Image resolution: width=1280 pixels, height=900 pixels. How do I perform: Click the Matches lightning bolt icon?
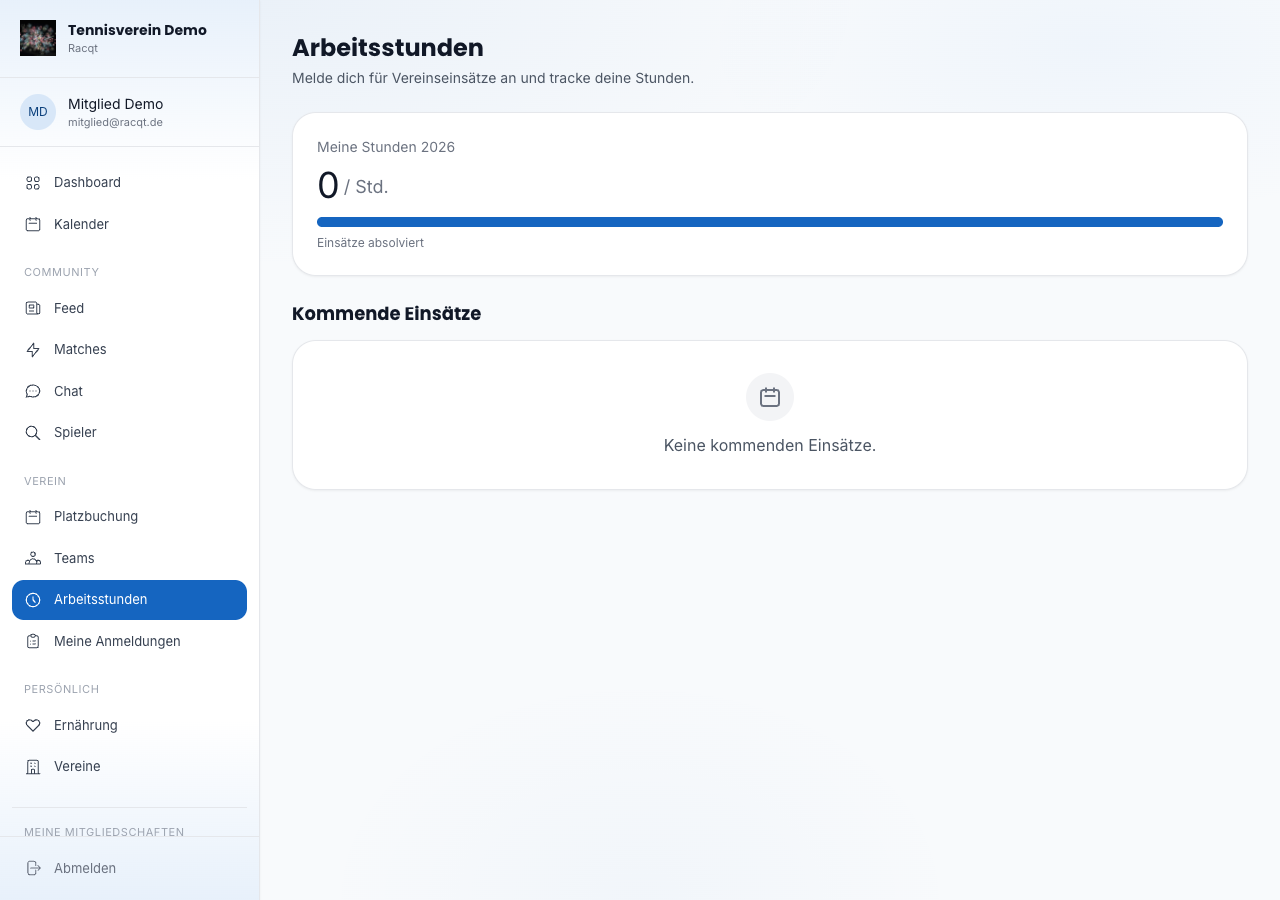[33, 350]
